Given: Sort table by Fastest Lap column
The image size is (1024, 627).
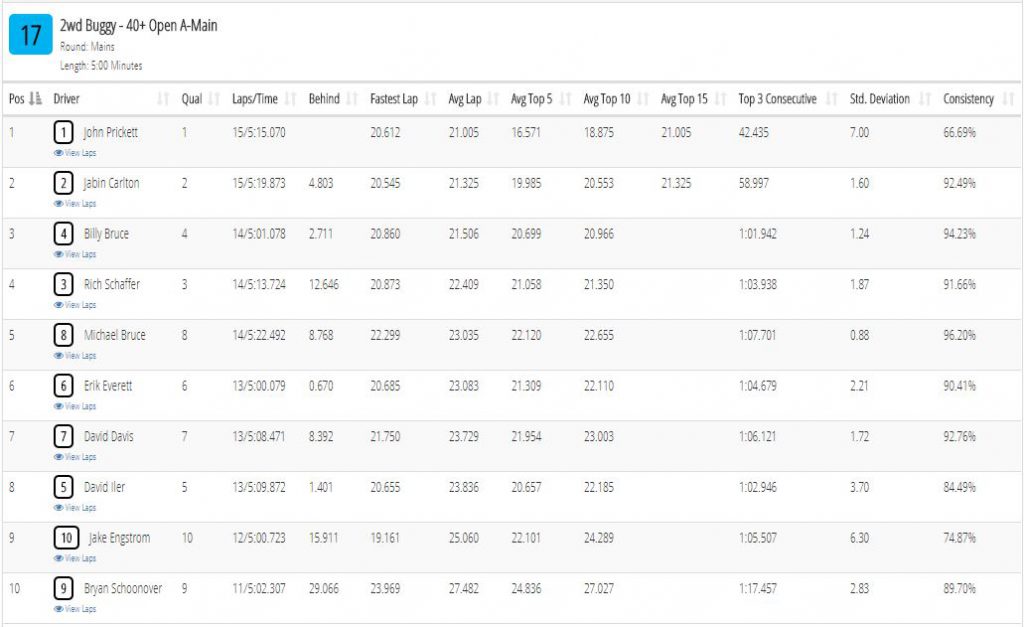Looking at the screenshot, I should coord(430,99).
